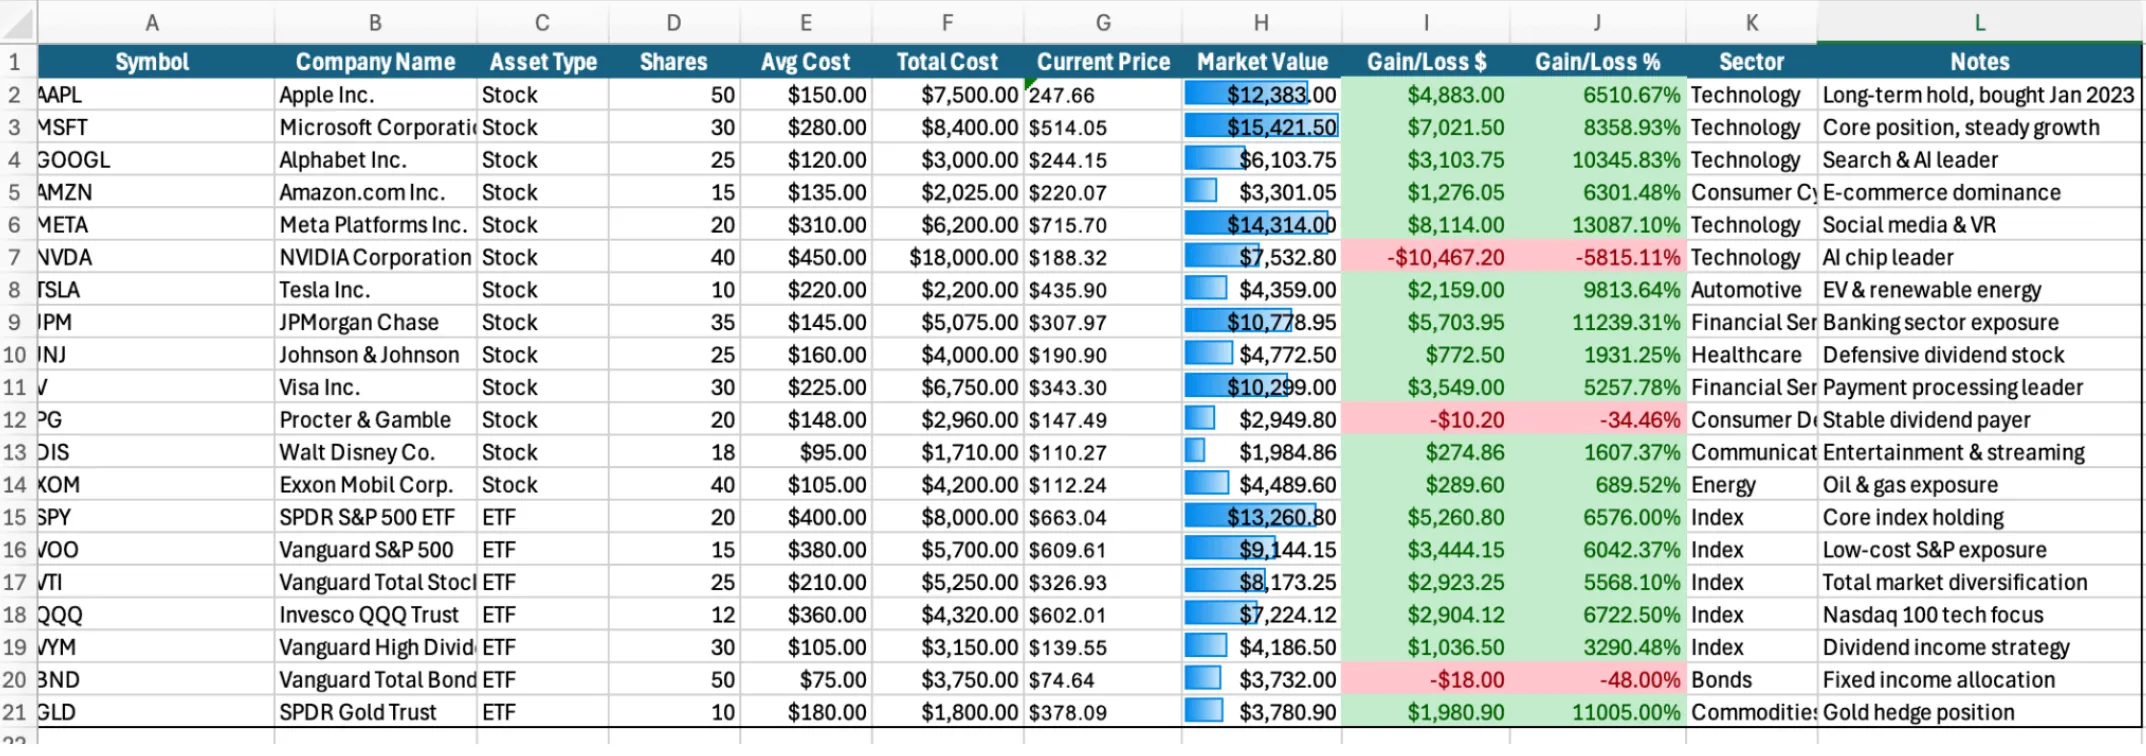Click the 'AI chip leader' note

point(1979,257)
